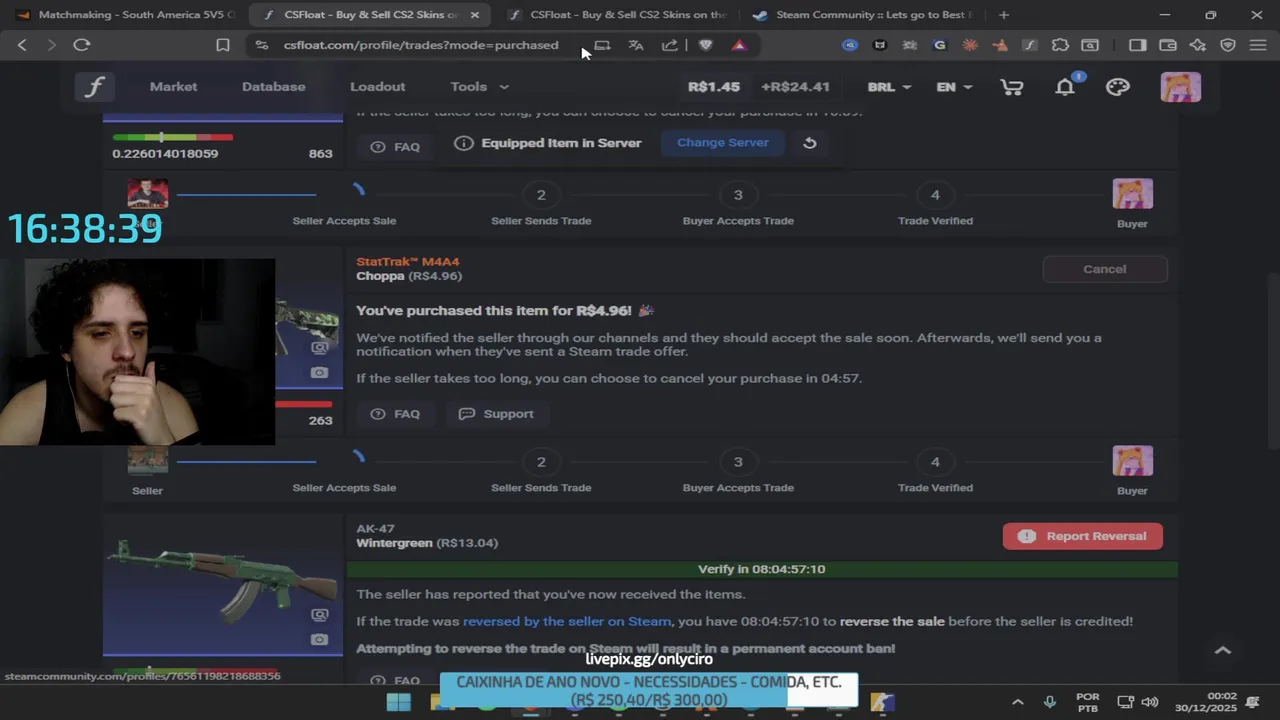
Task: Show hidden system tray icons chevron
Action: tap(1017, 702)
